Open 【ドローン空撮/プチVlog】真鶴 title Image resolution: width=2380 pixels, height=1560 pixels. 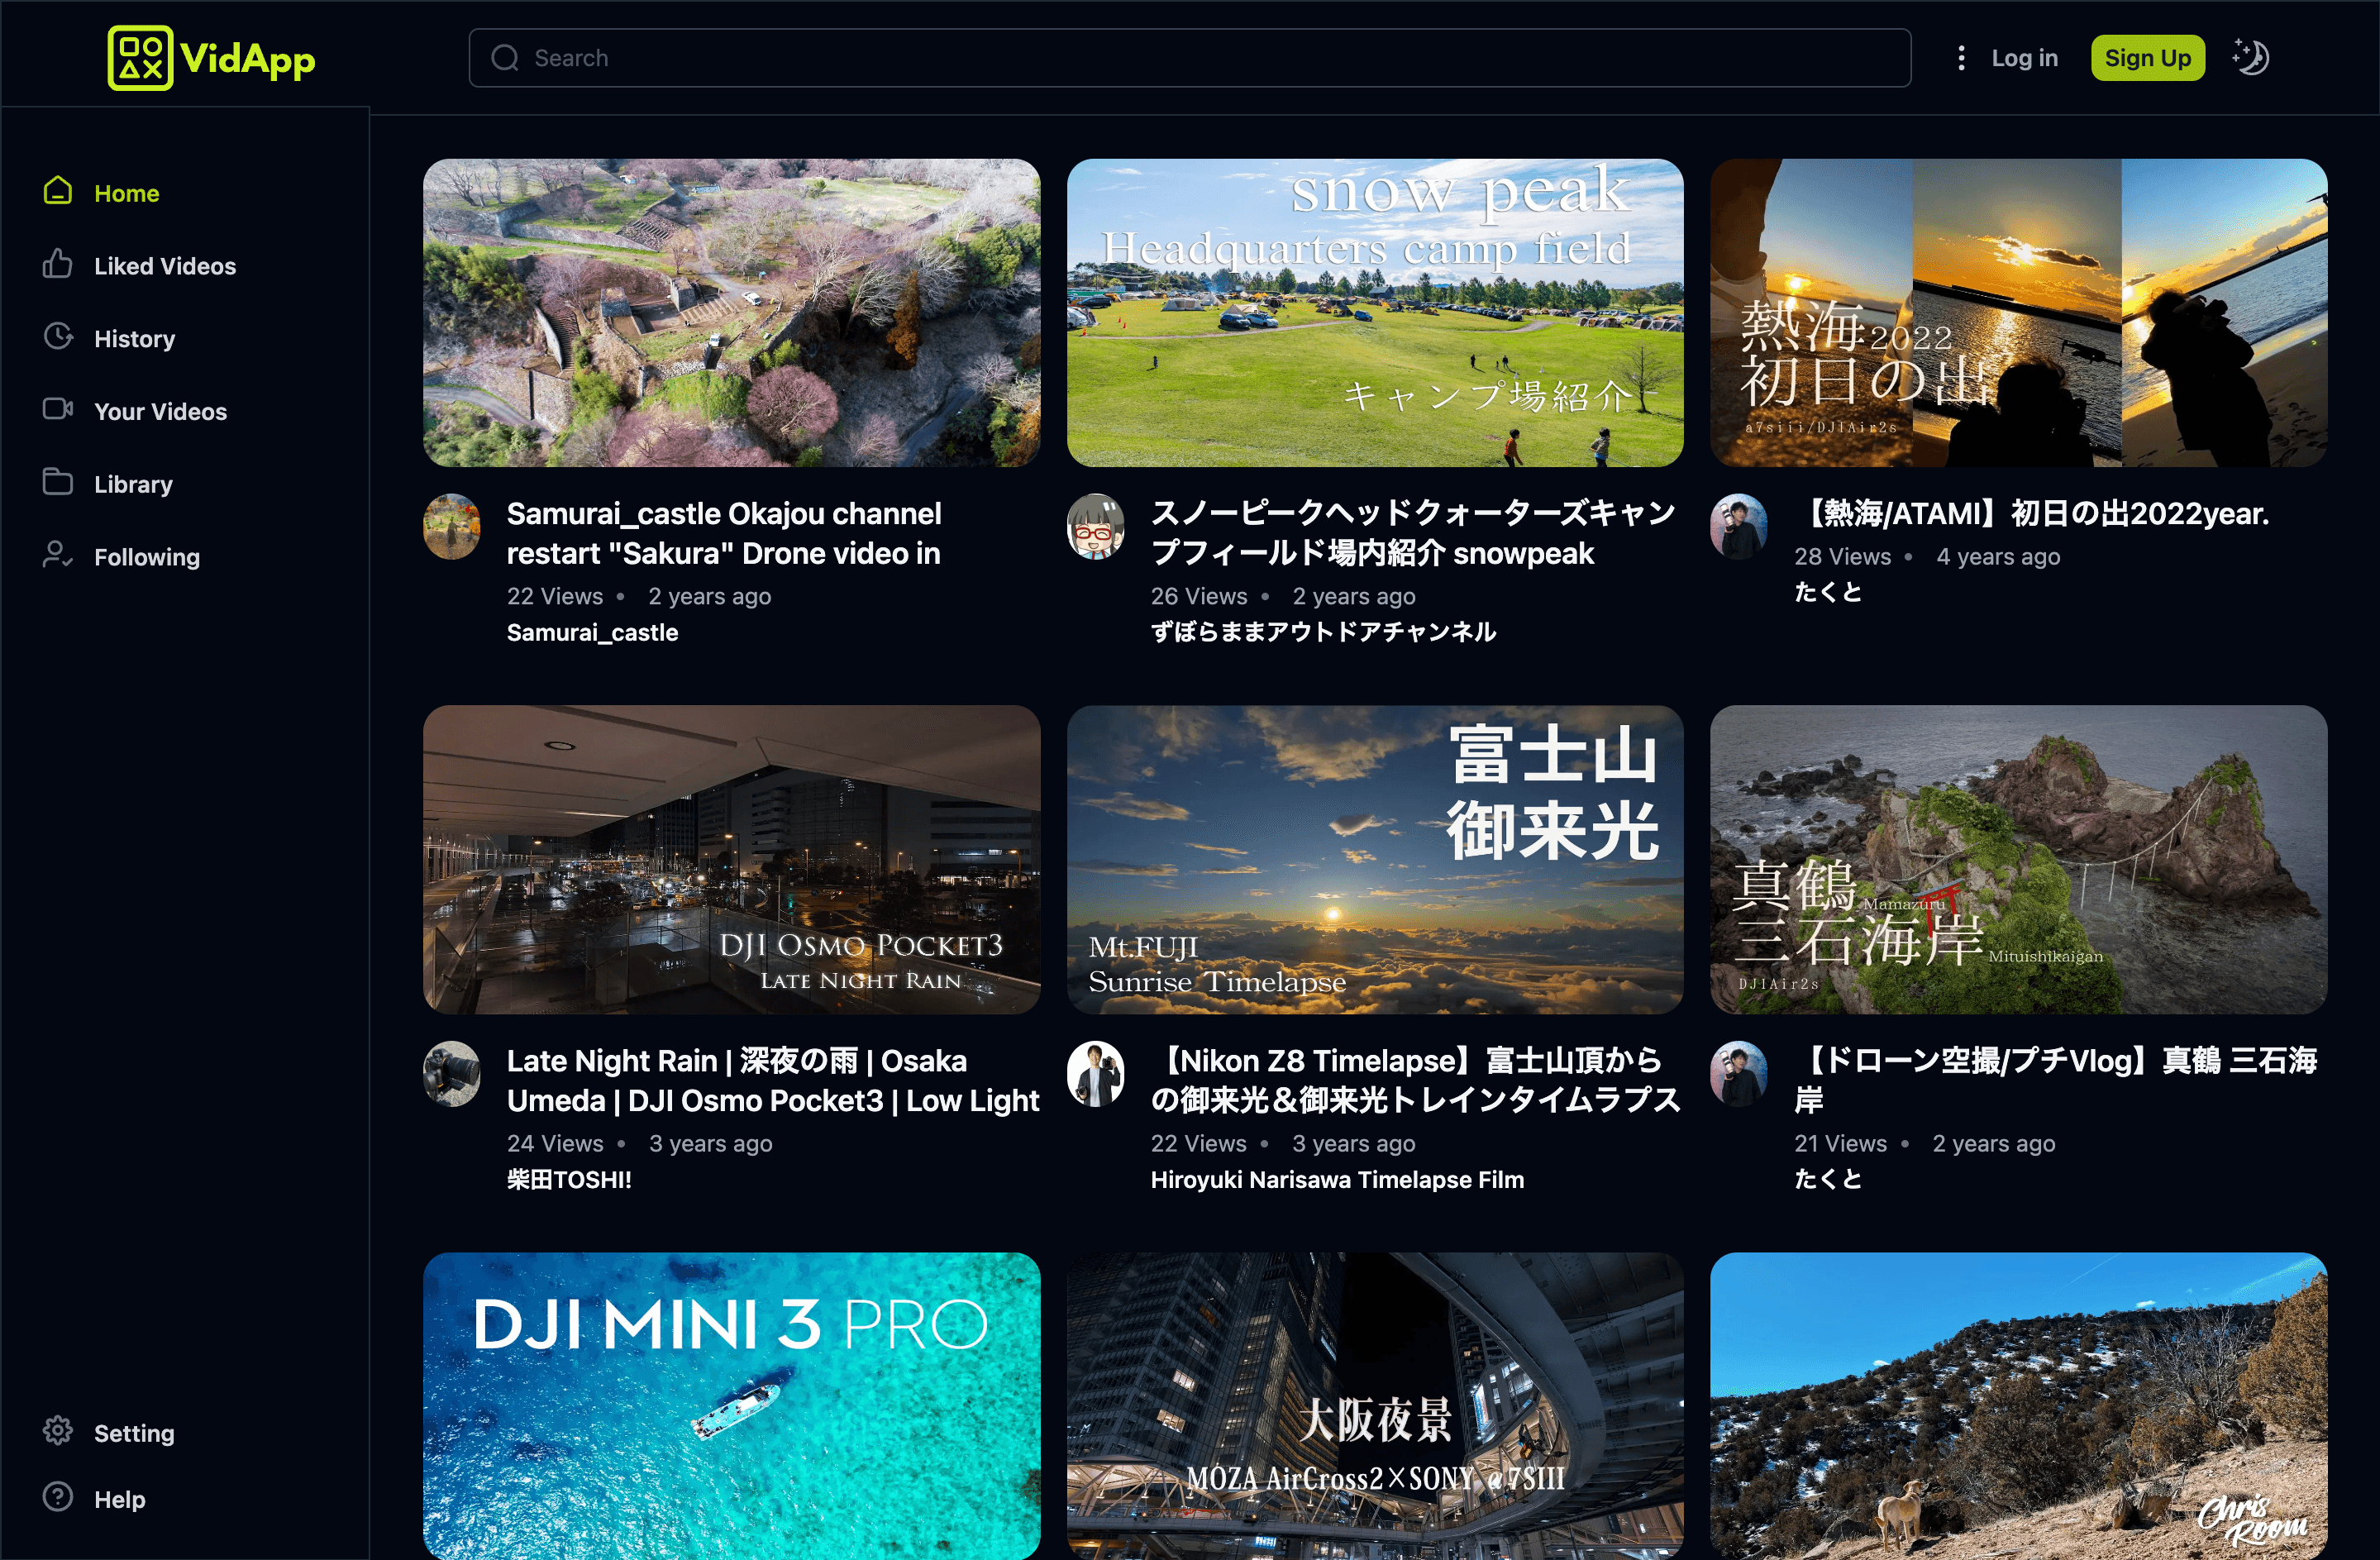click(x=2055, y=1080)
